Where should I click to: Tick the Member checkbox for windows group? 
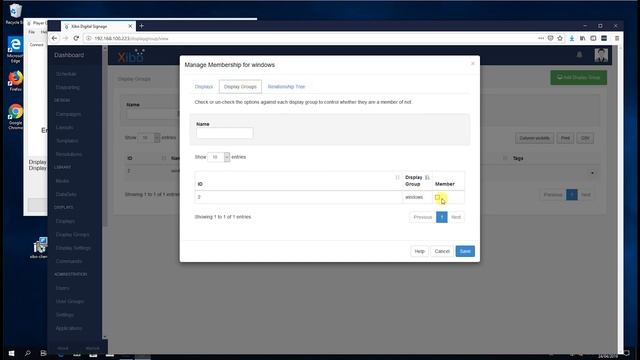point(438,197)
